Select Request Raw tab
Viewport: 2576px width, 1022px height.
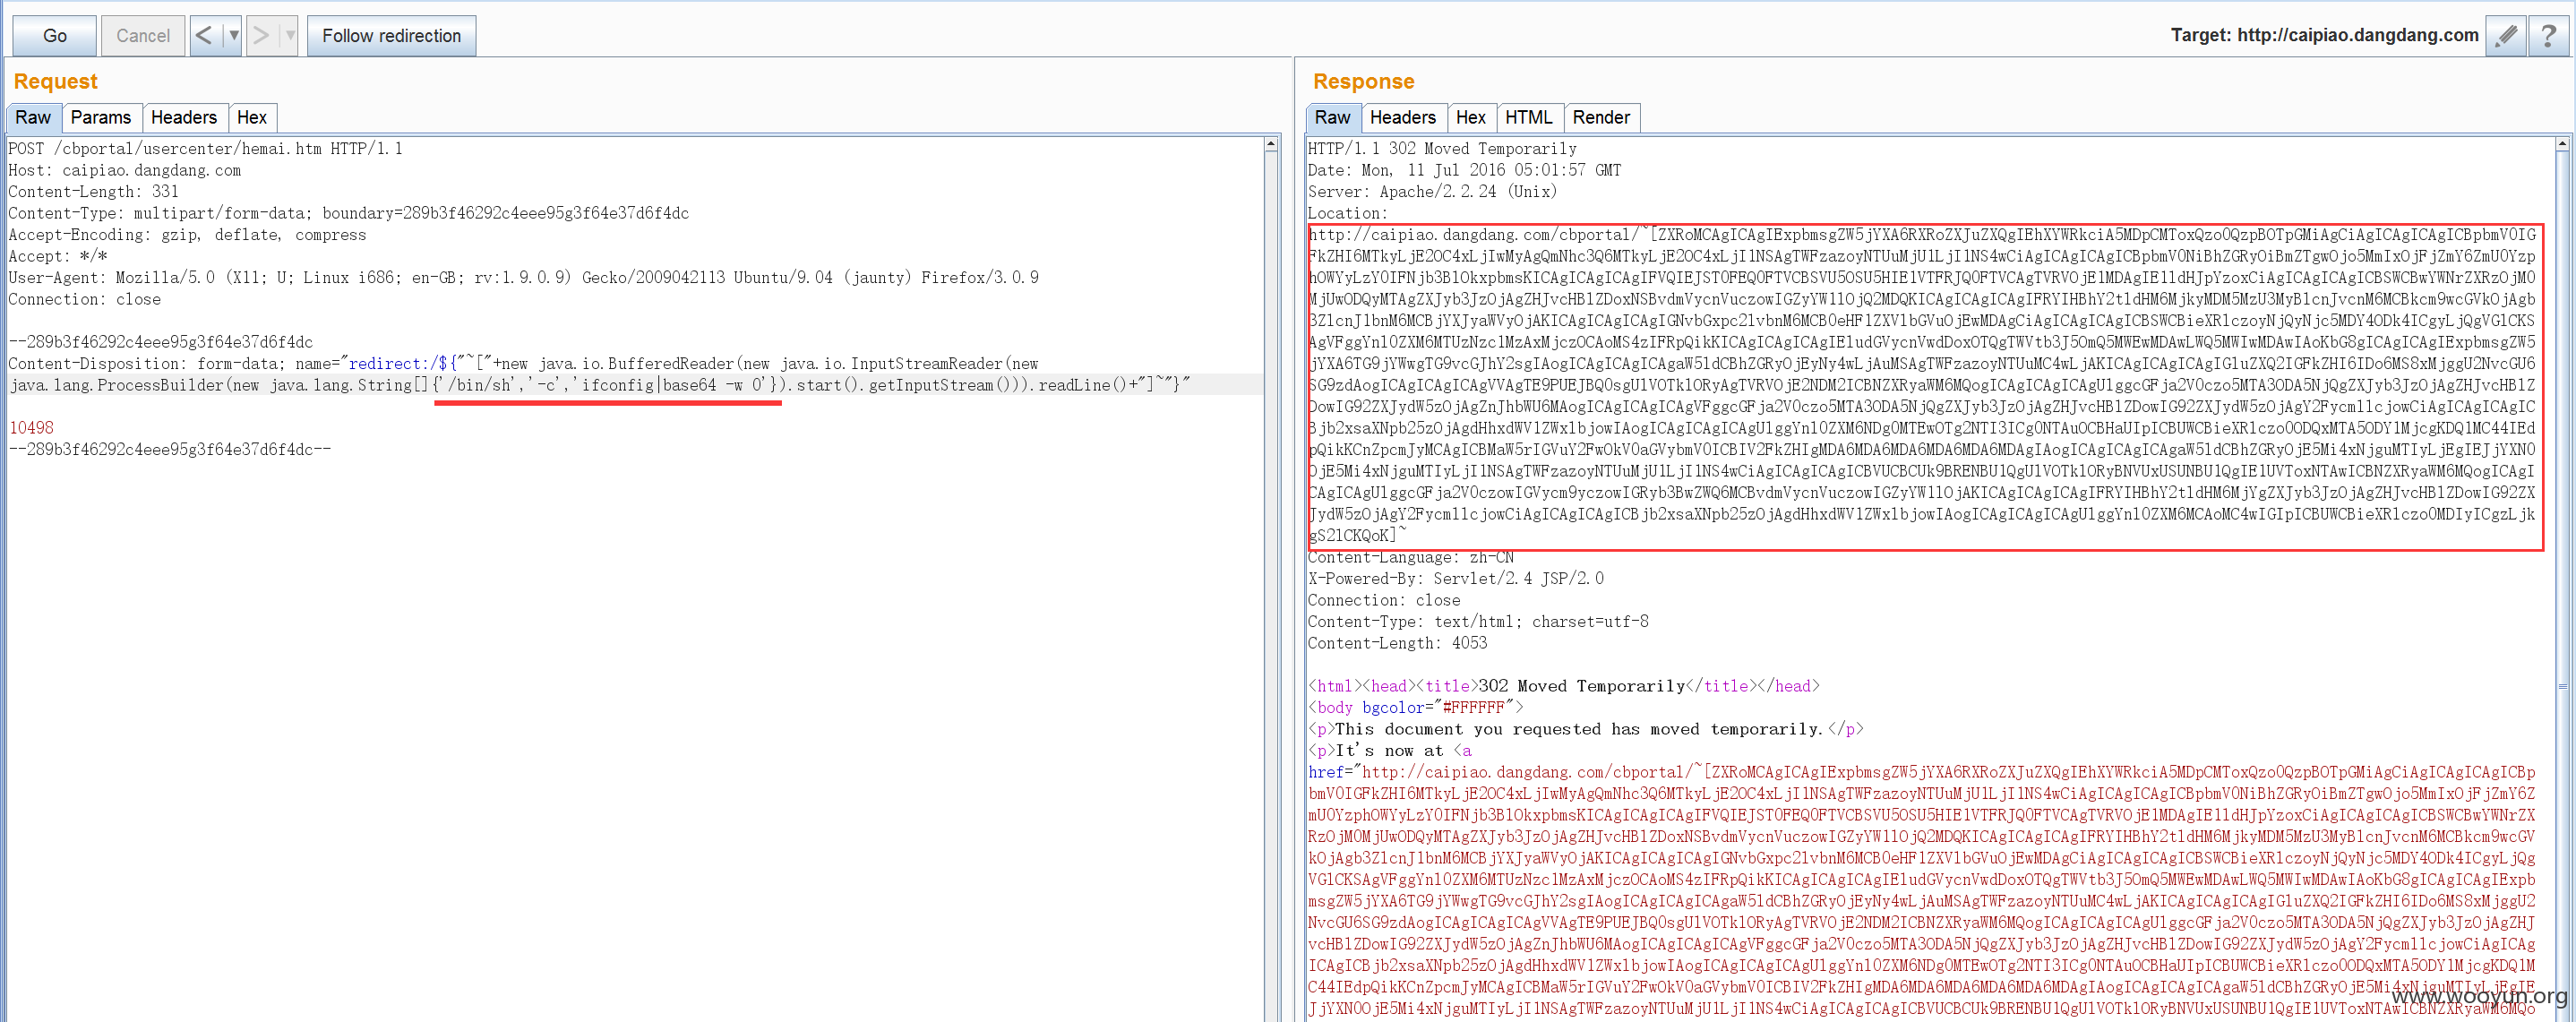coord(33,117)
